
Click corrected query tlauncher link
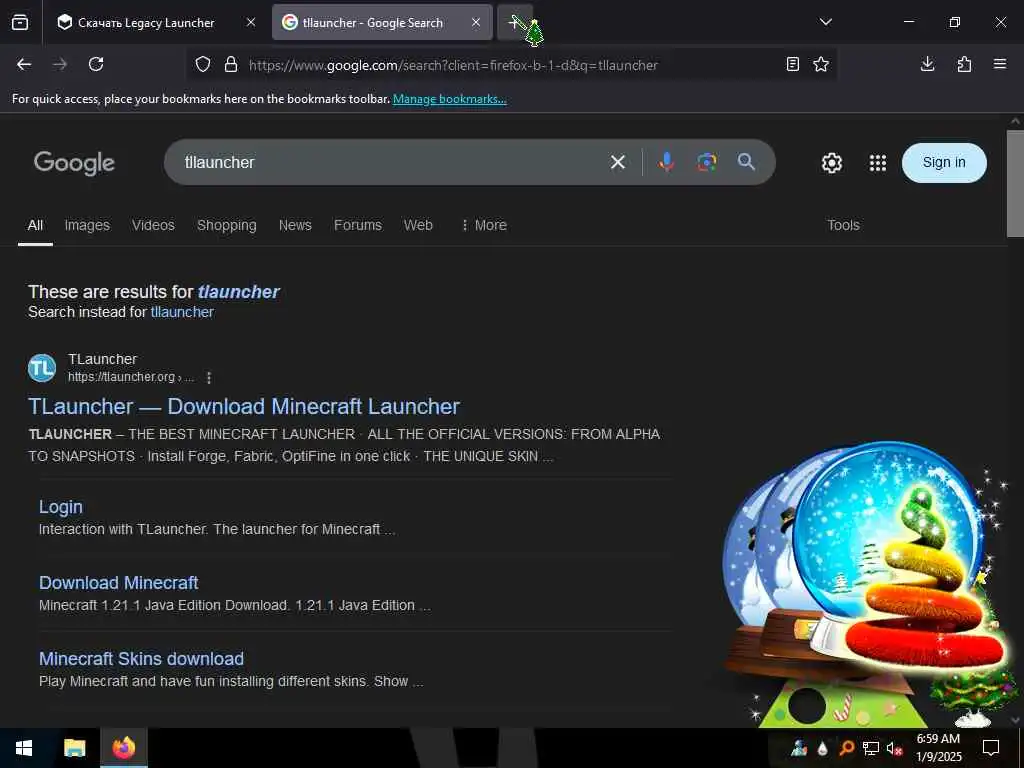click(x=238, y=291)
